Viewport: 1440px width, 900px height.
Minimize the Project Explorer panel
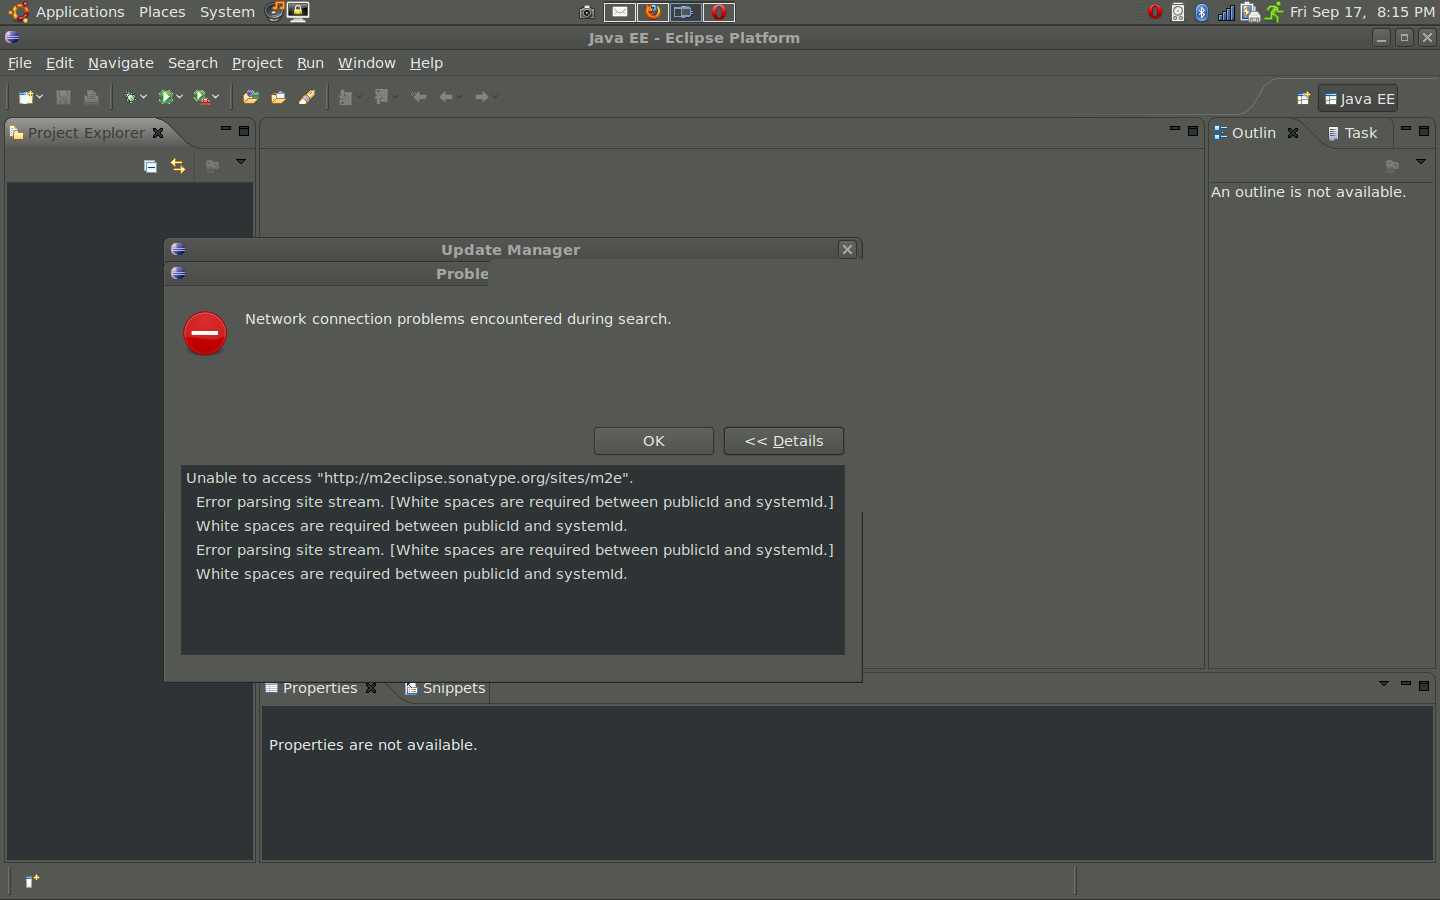226,129
